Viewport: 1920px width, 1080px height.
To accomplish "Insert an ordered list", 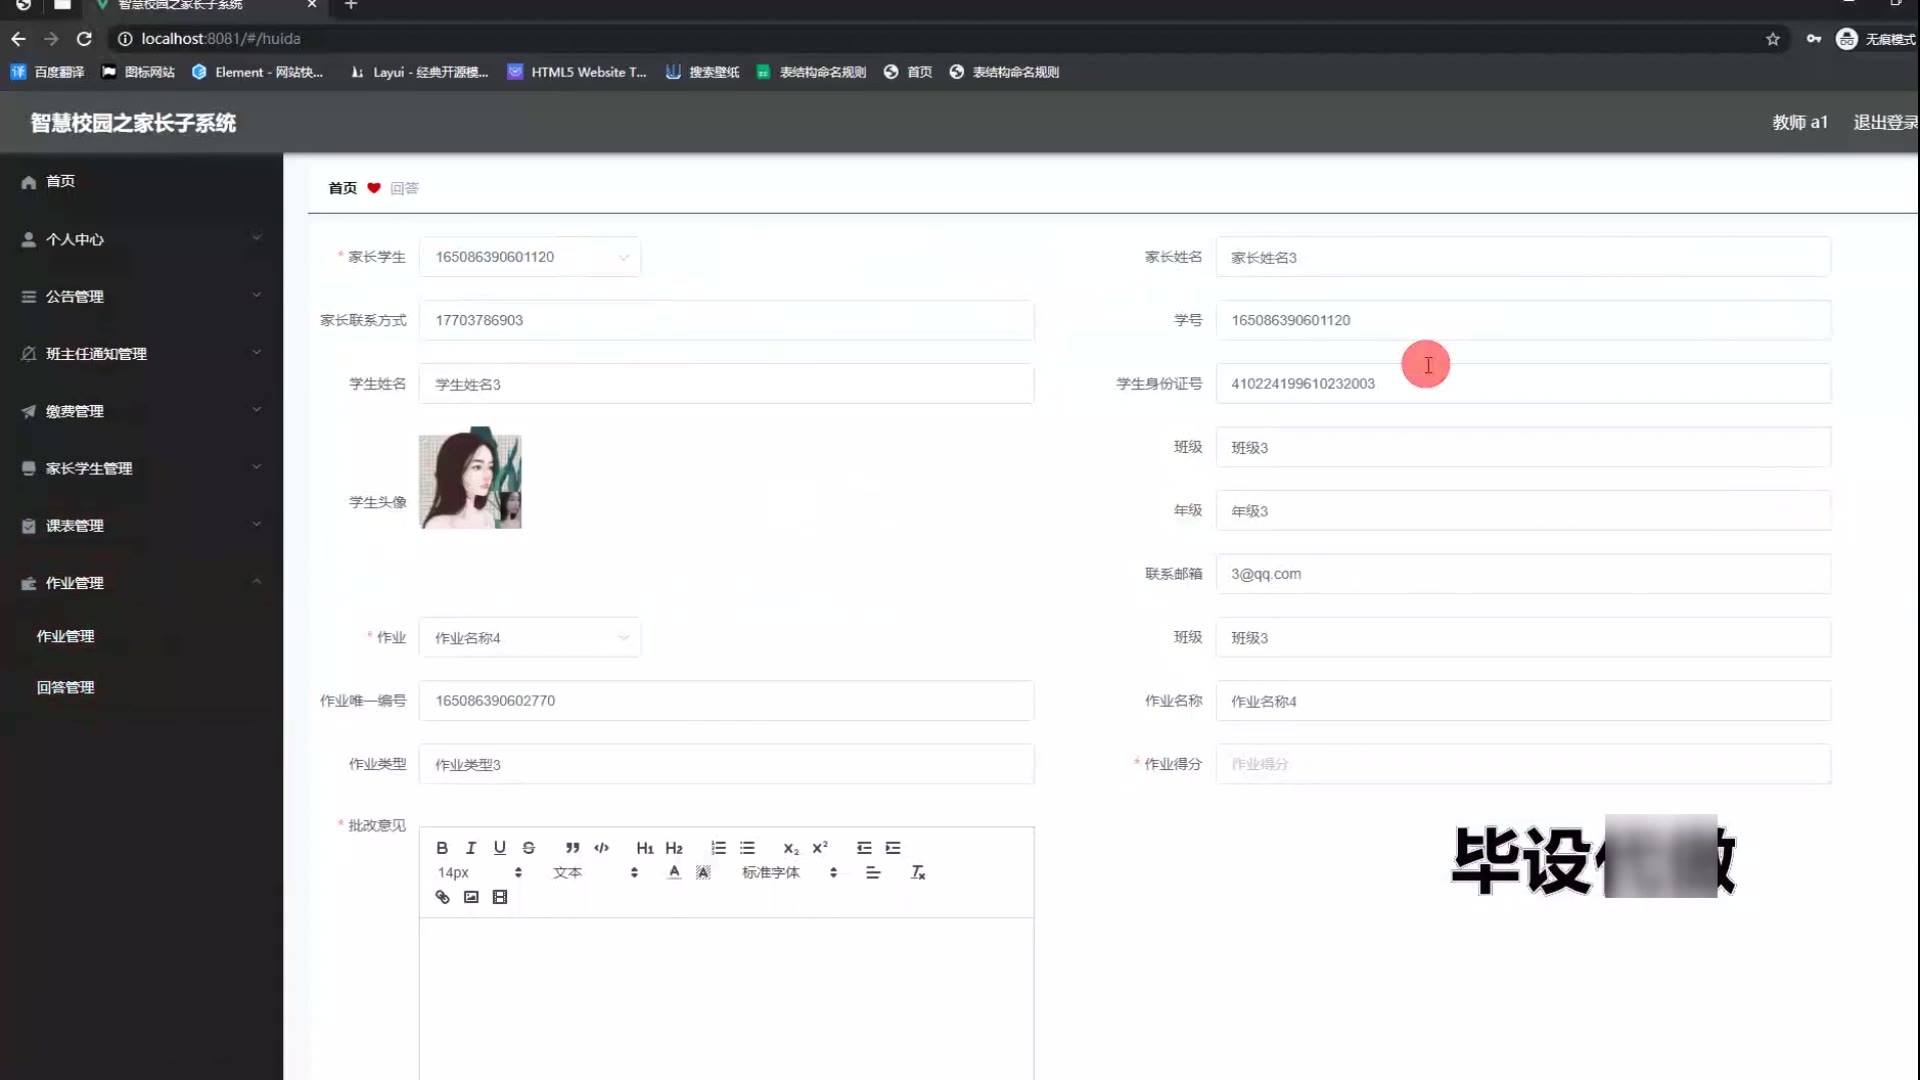I will pos(718,848).
